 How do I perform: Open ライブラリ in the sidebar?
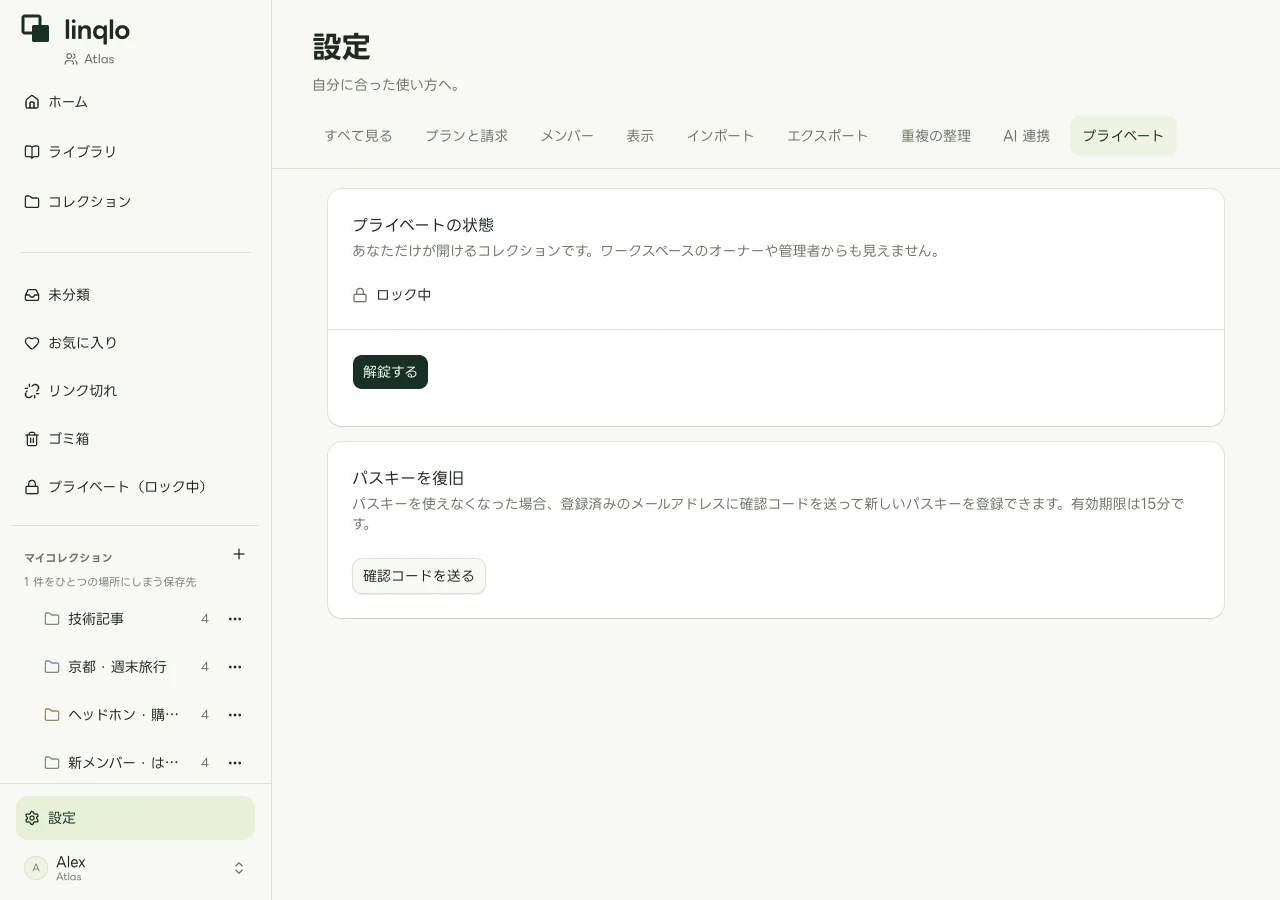[135, 152]
